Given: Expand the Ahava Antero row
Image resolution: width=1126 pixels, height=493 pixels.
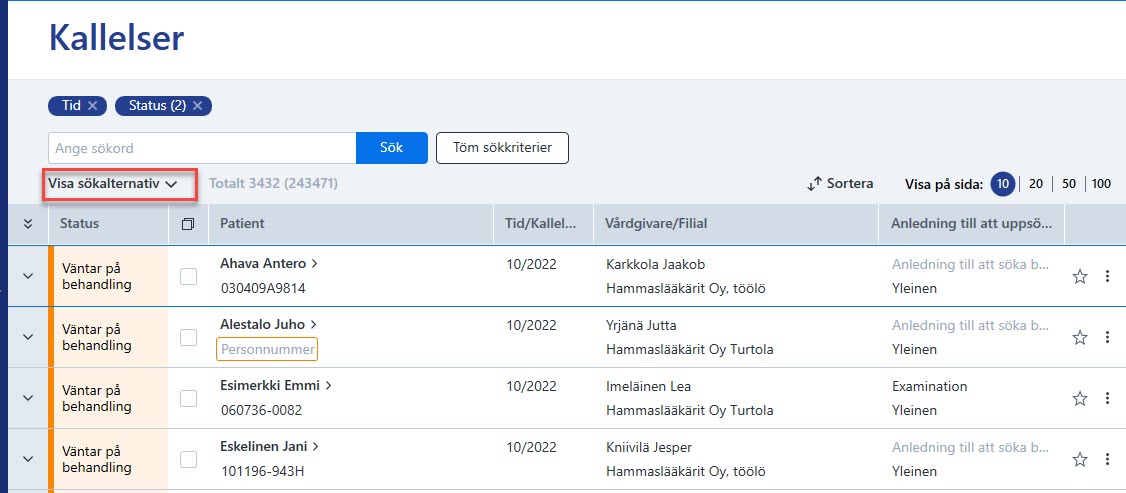Looking at the screenshot, I should [x=28, y=276].
